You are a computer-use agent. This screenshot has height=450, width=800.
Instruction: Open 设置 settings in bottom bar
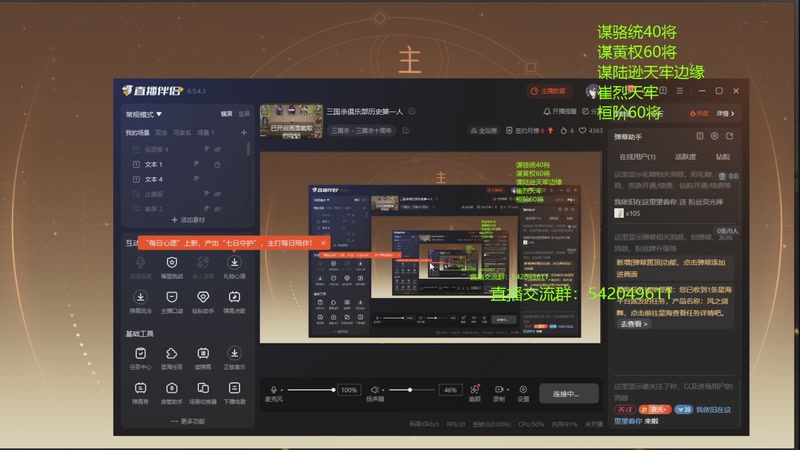523,393
